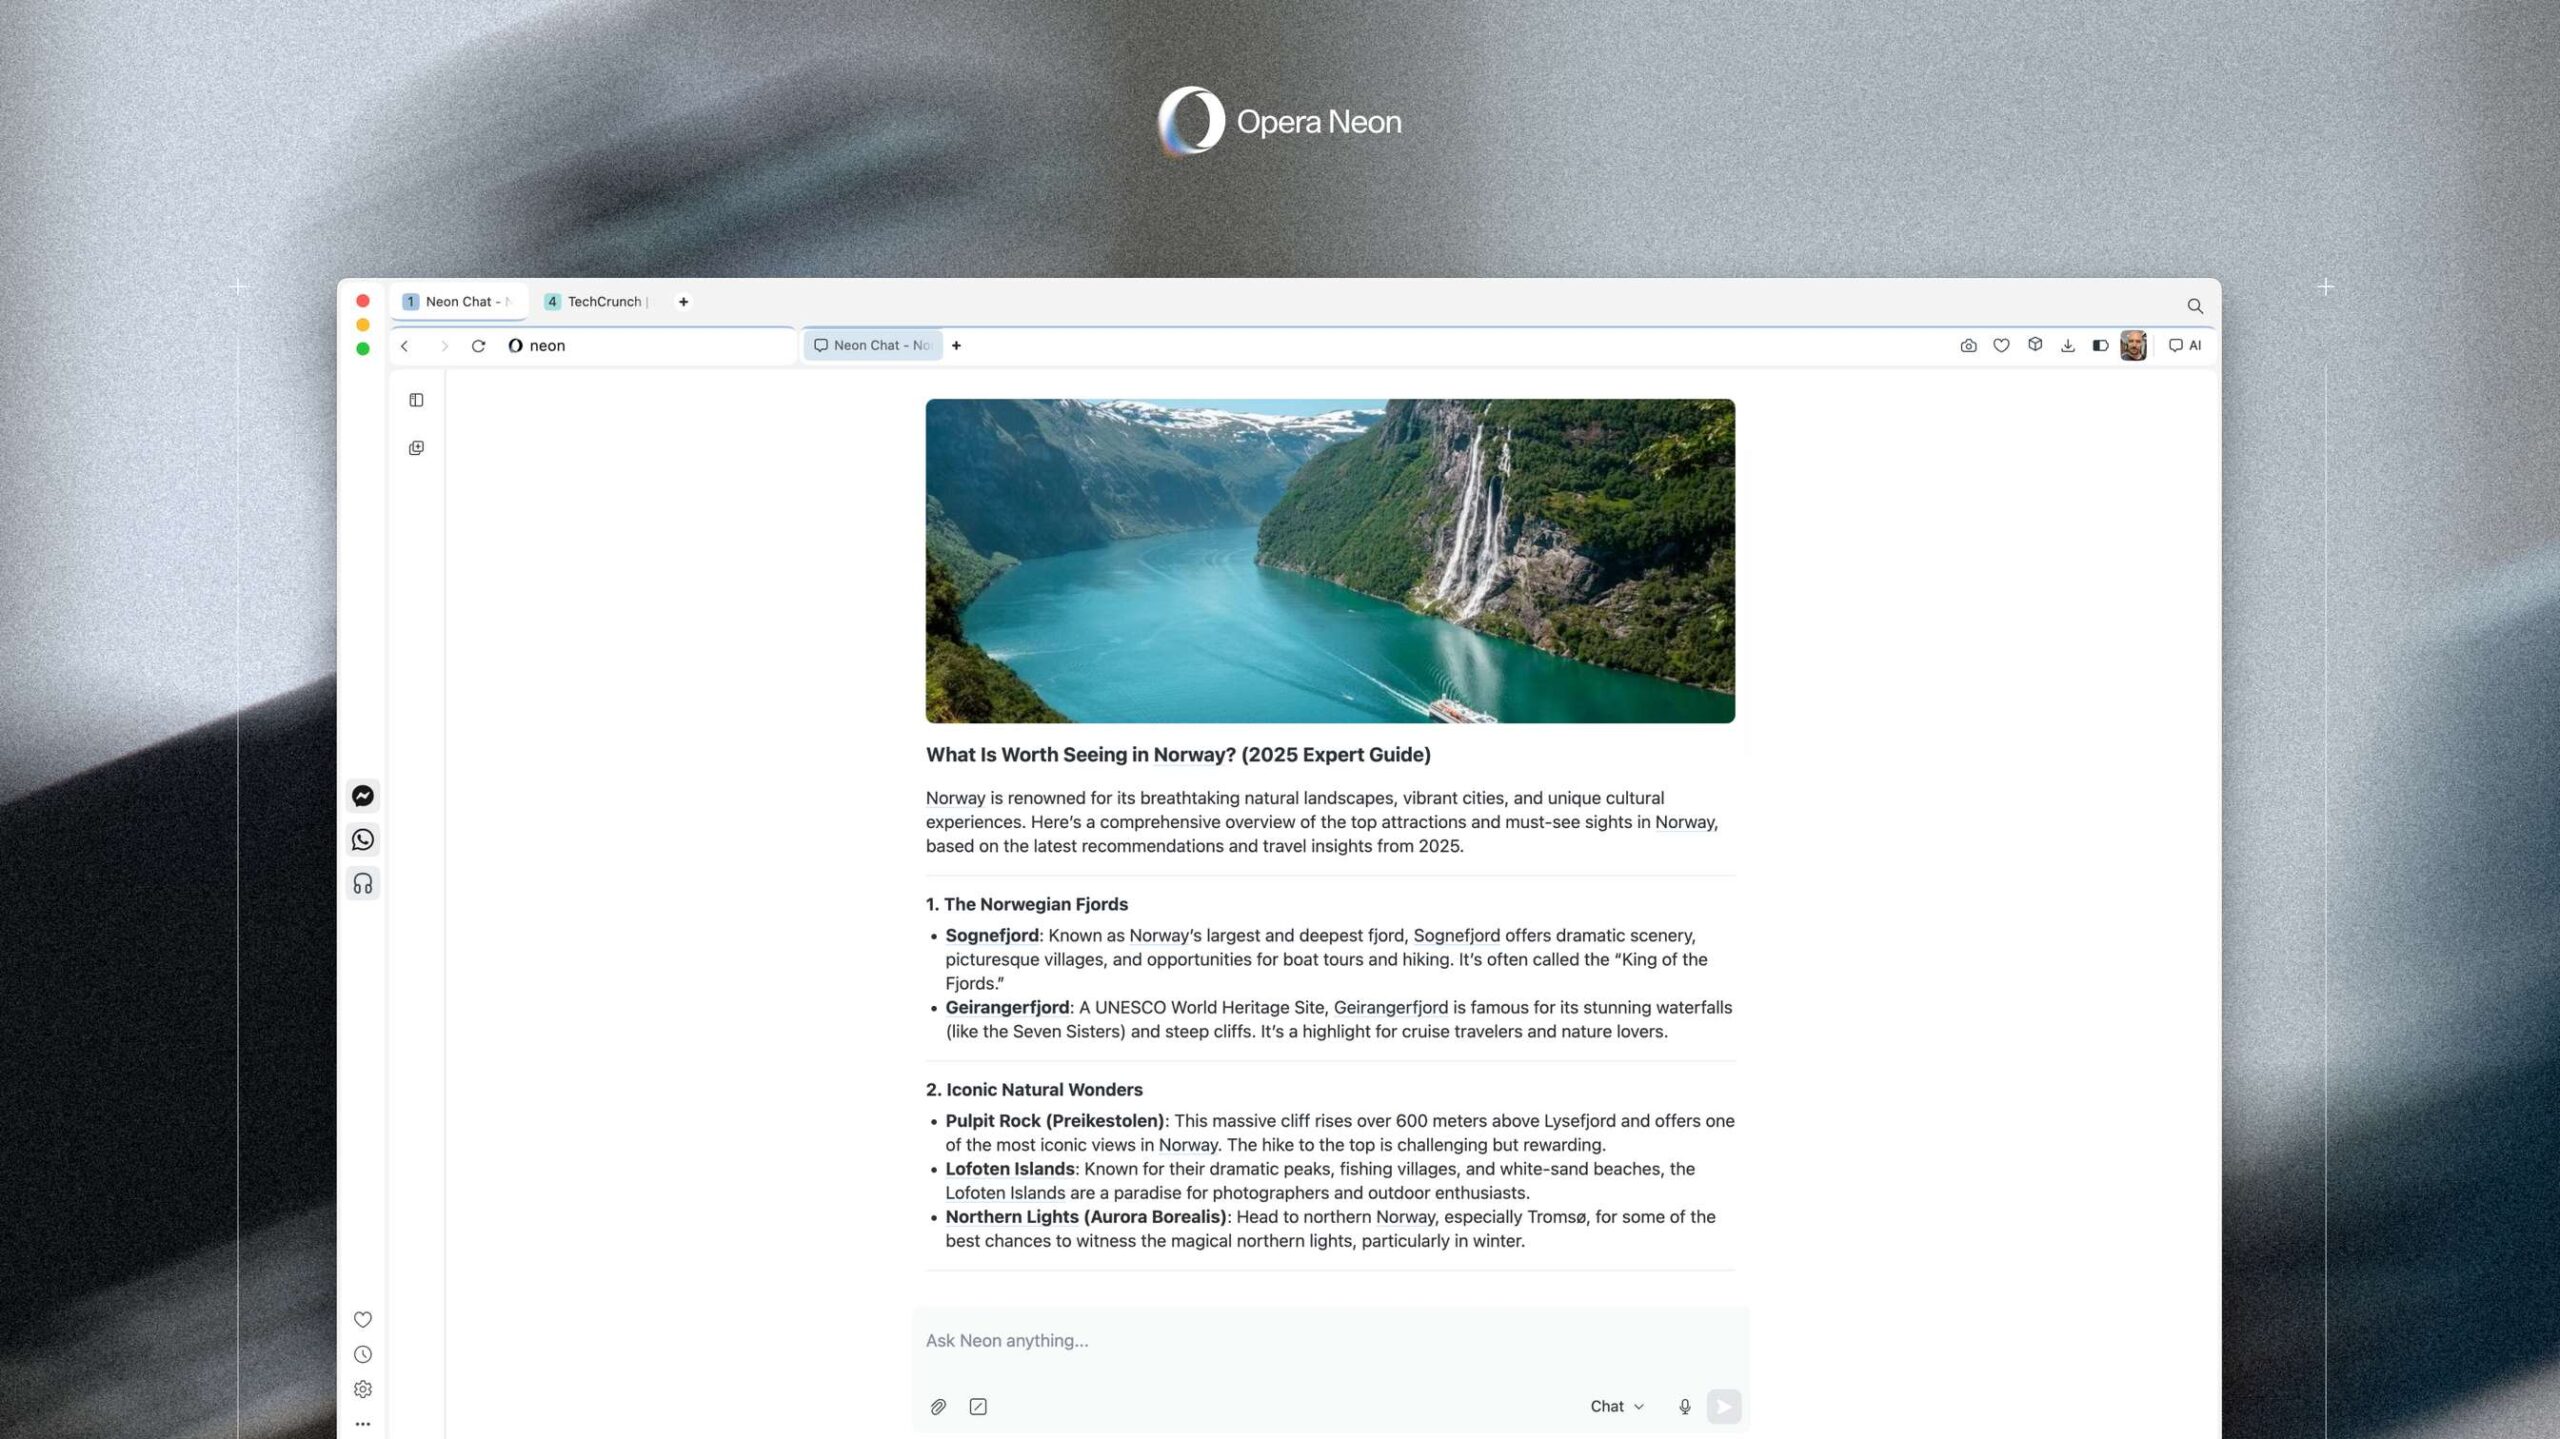Expand the Chat mode dropdown
This screenshot has height=1439, width=2560.
[1617, 1407]
